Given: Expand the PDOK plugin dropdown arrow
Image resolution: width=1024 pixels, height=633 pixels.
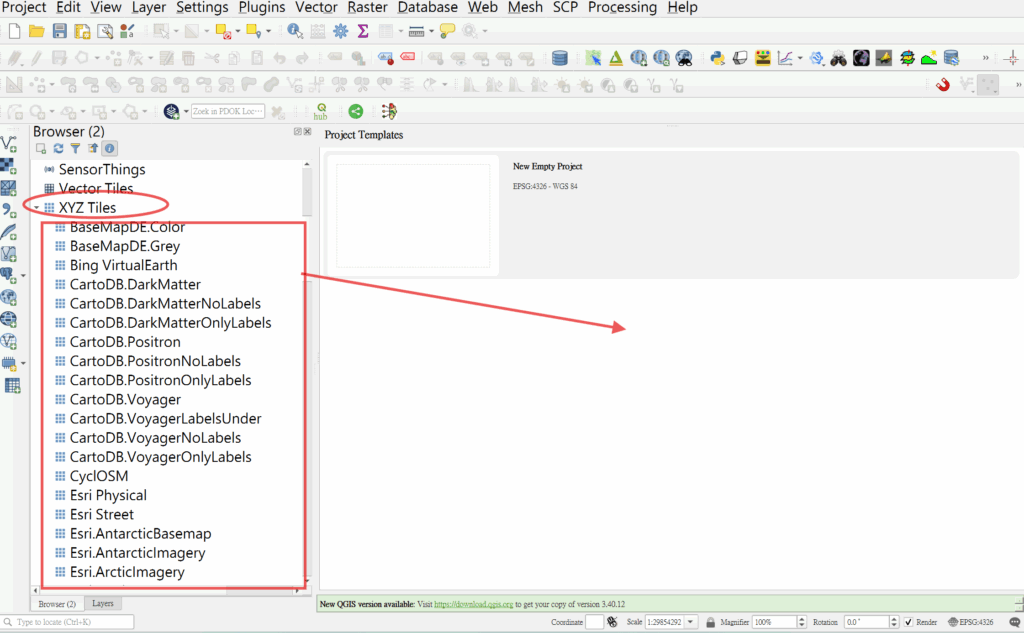Looking at the screenshot, I should point(186,111).
